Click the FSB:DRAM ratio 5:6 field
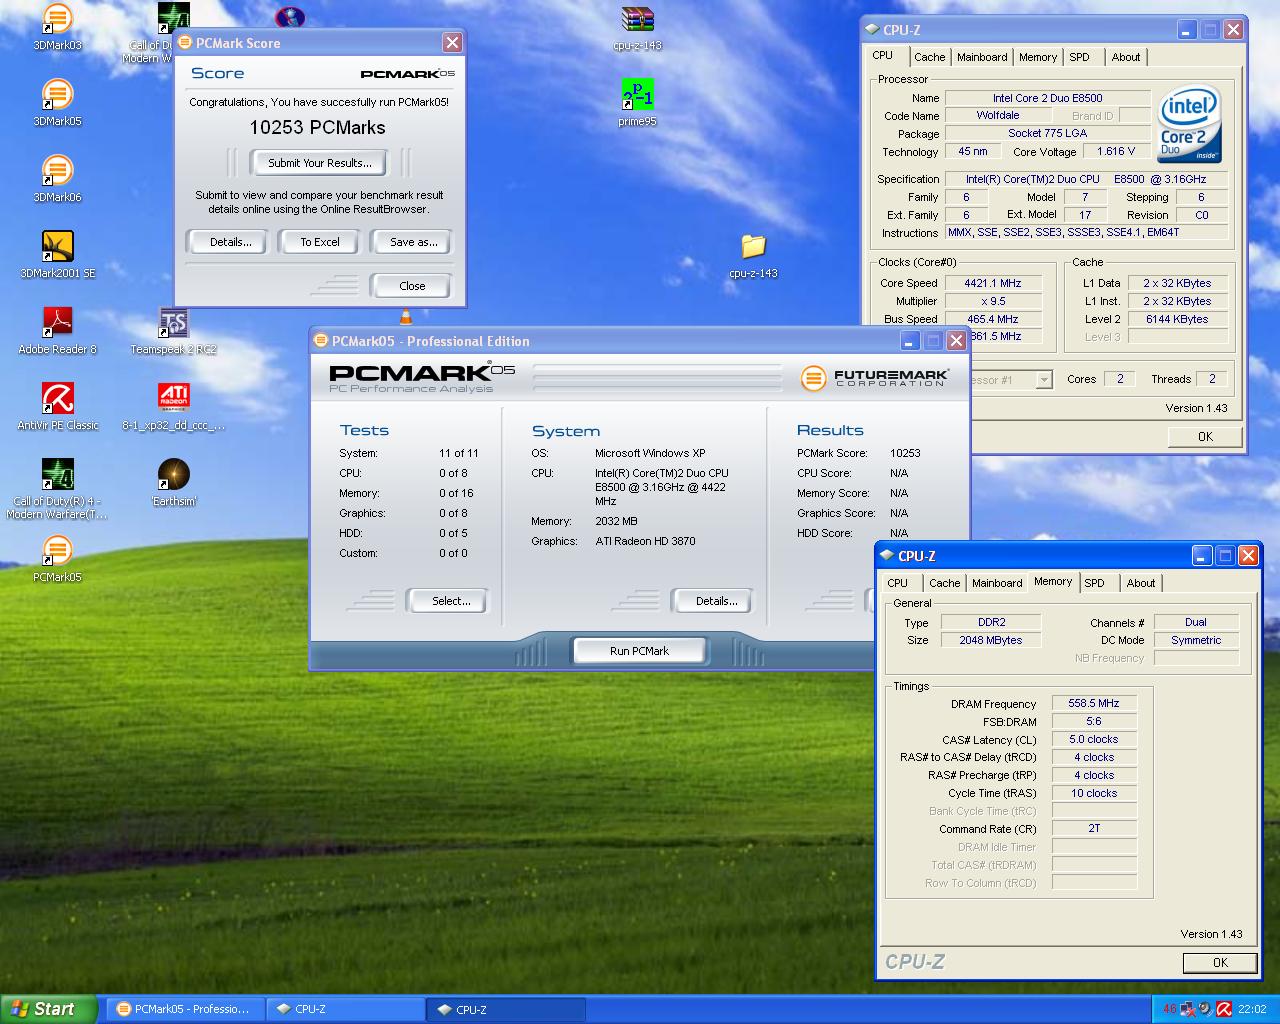This screenshot has height=1024, width=1280. pos(1094,721)
